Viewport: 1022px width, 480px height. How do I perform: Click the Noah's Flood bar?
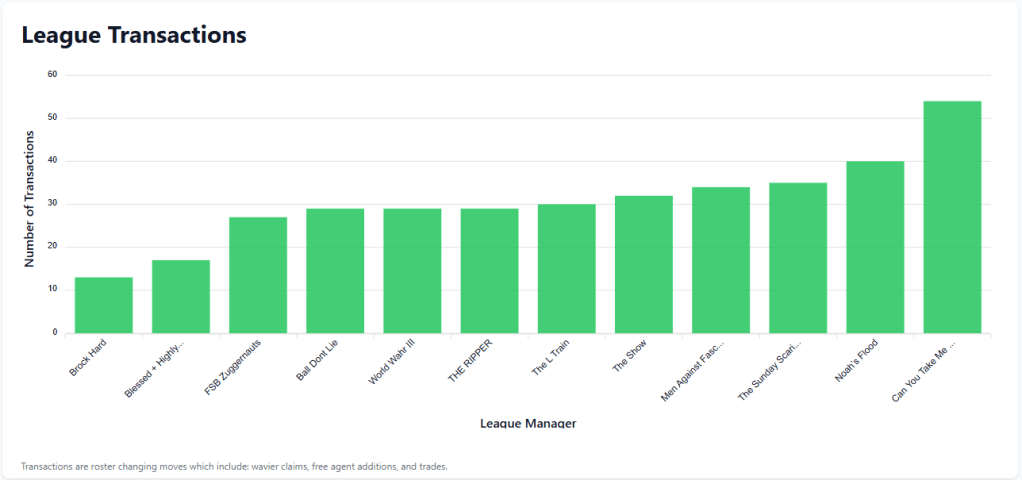point(875,247)
